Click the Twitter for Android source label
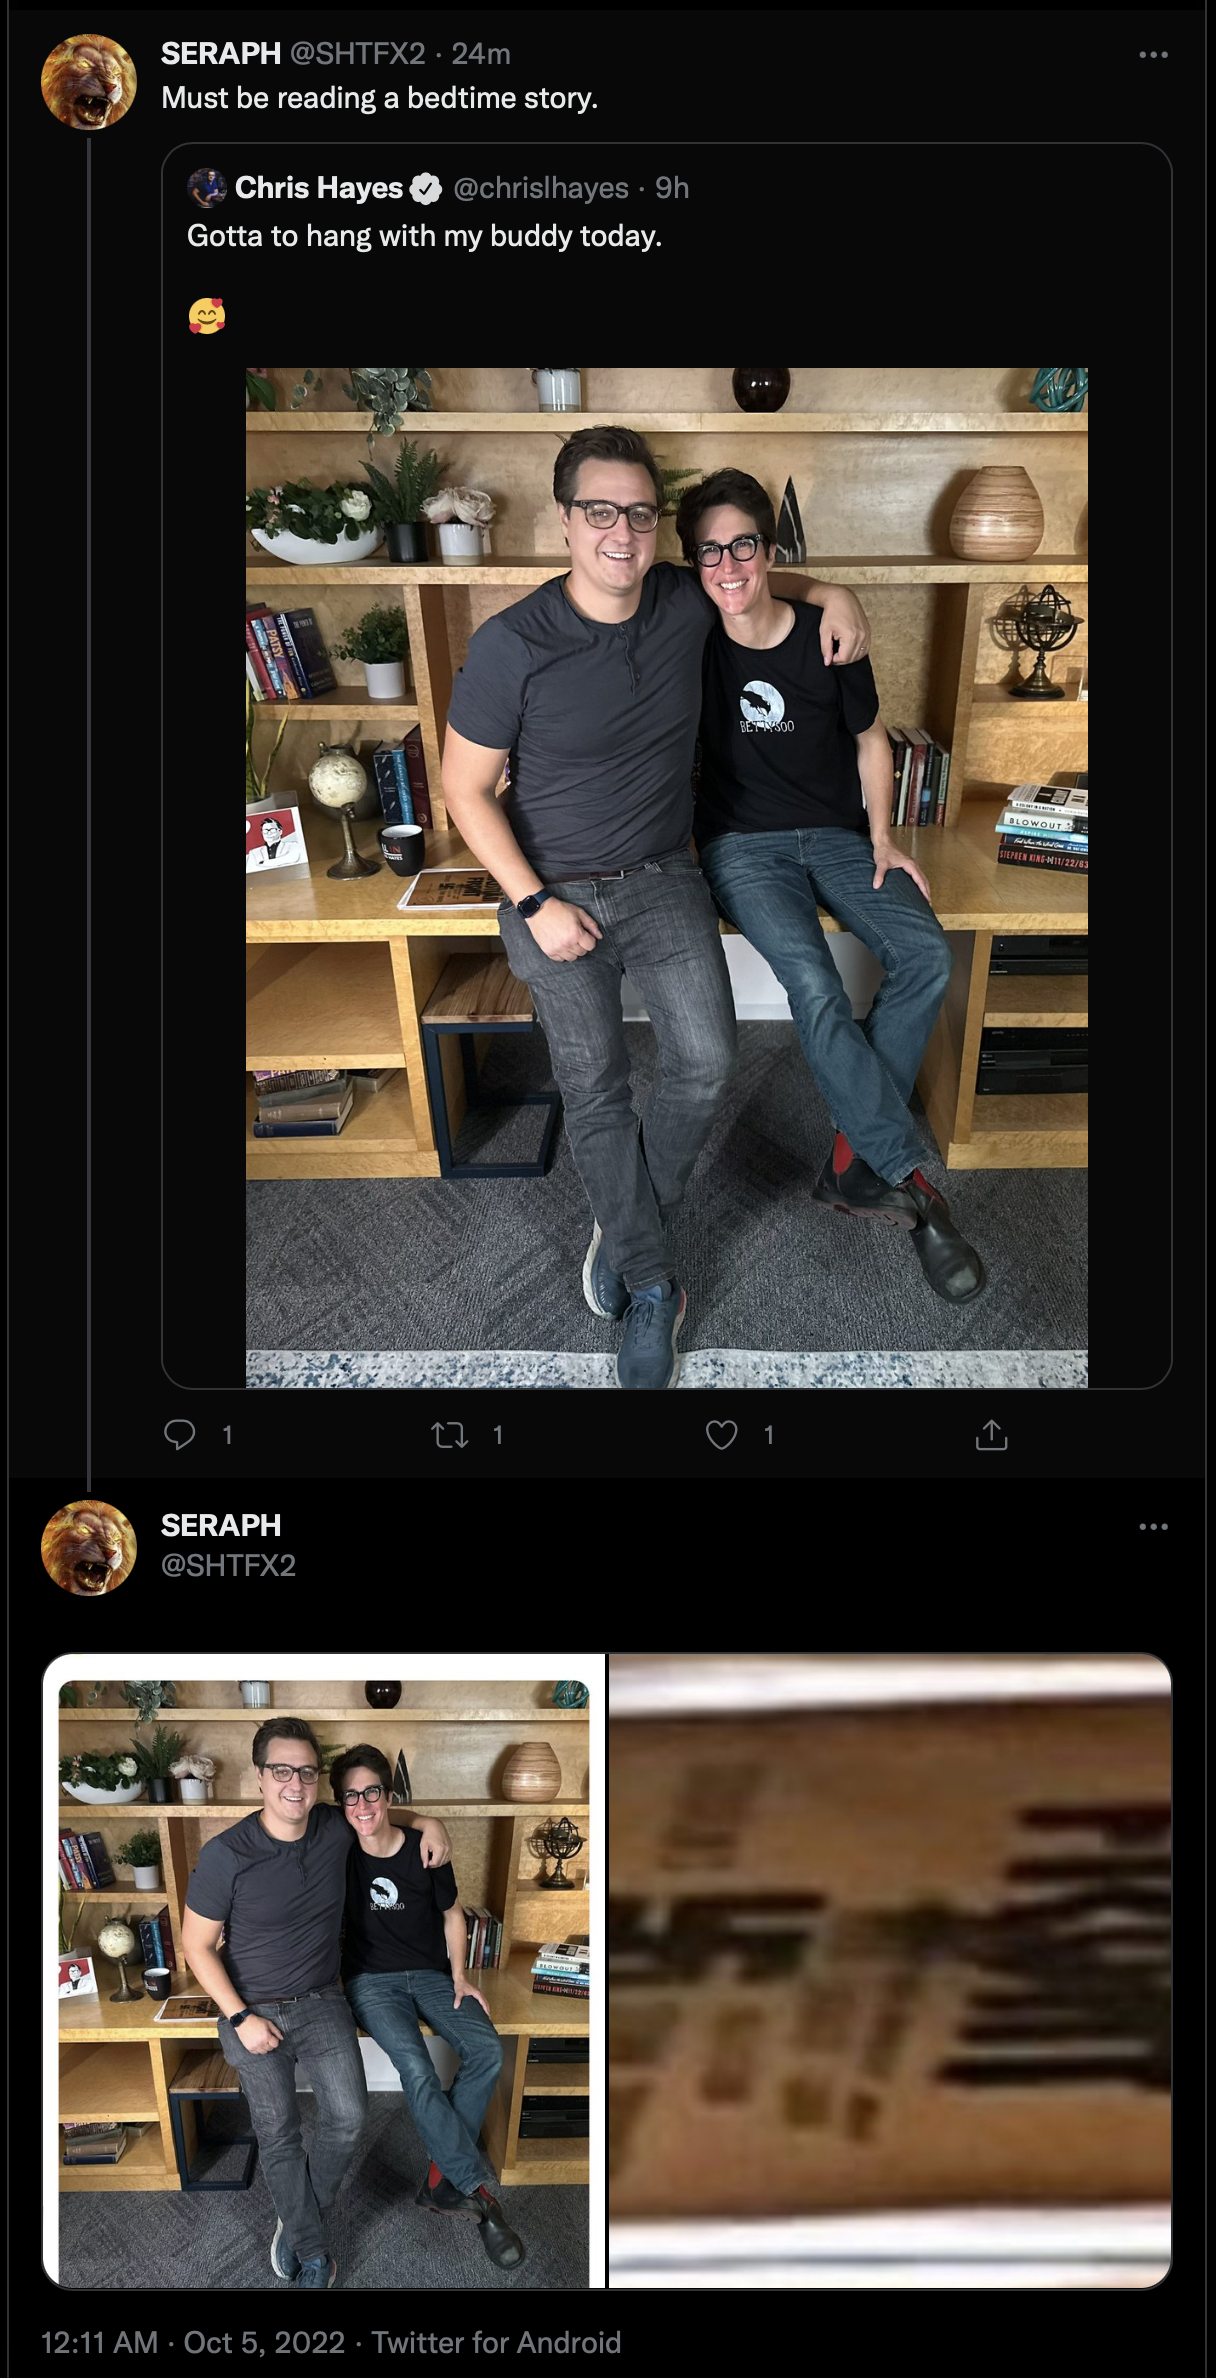The image size is (1216, 2378). 496,2343
